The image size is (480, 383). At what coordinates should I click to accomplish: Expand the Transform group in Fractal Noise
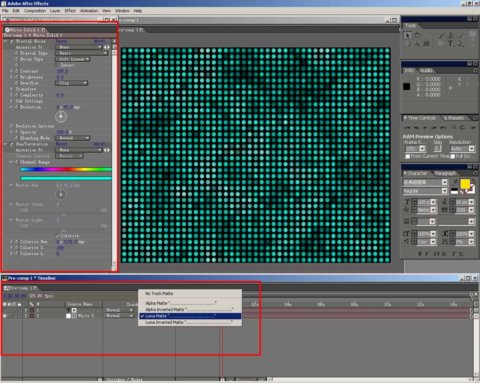tap(11, 89)
